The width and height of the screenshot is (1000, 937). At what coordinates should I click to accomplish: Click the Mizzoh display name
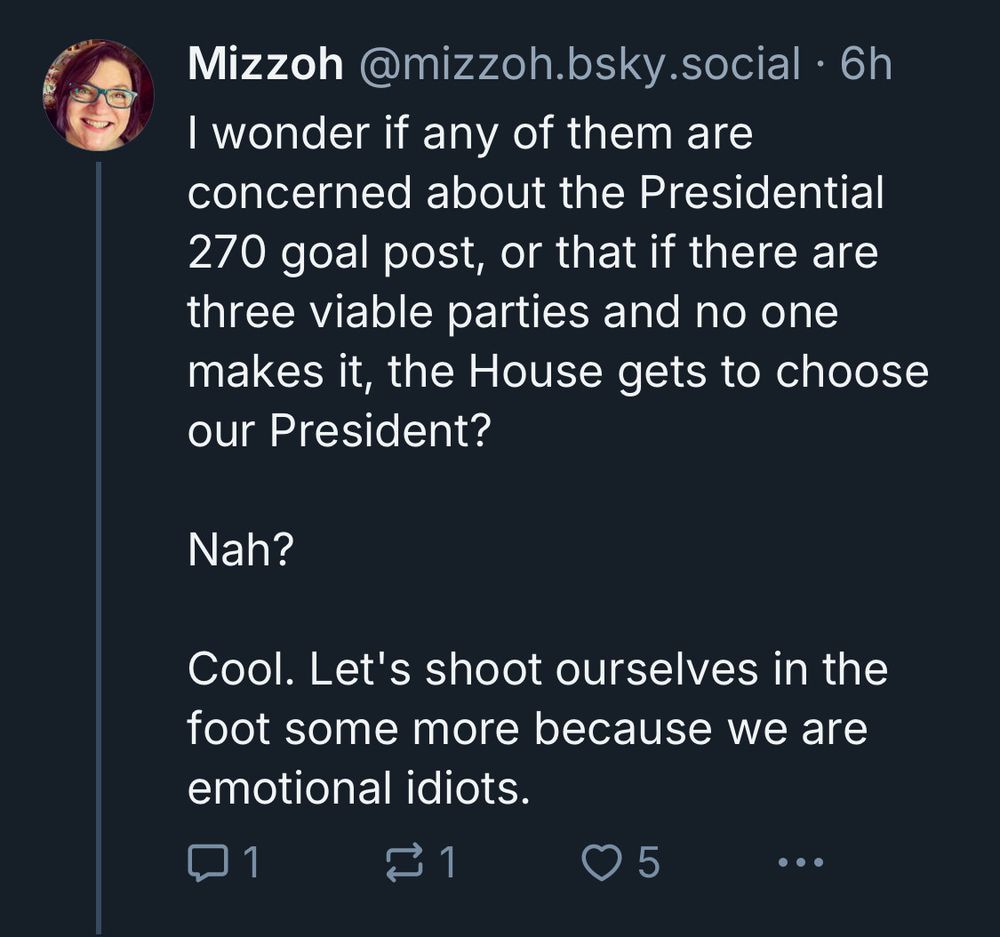265,64
